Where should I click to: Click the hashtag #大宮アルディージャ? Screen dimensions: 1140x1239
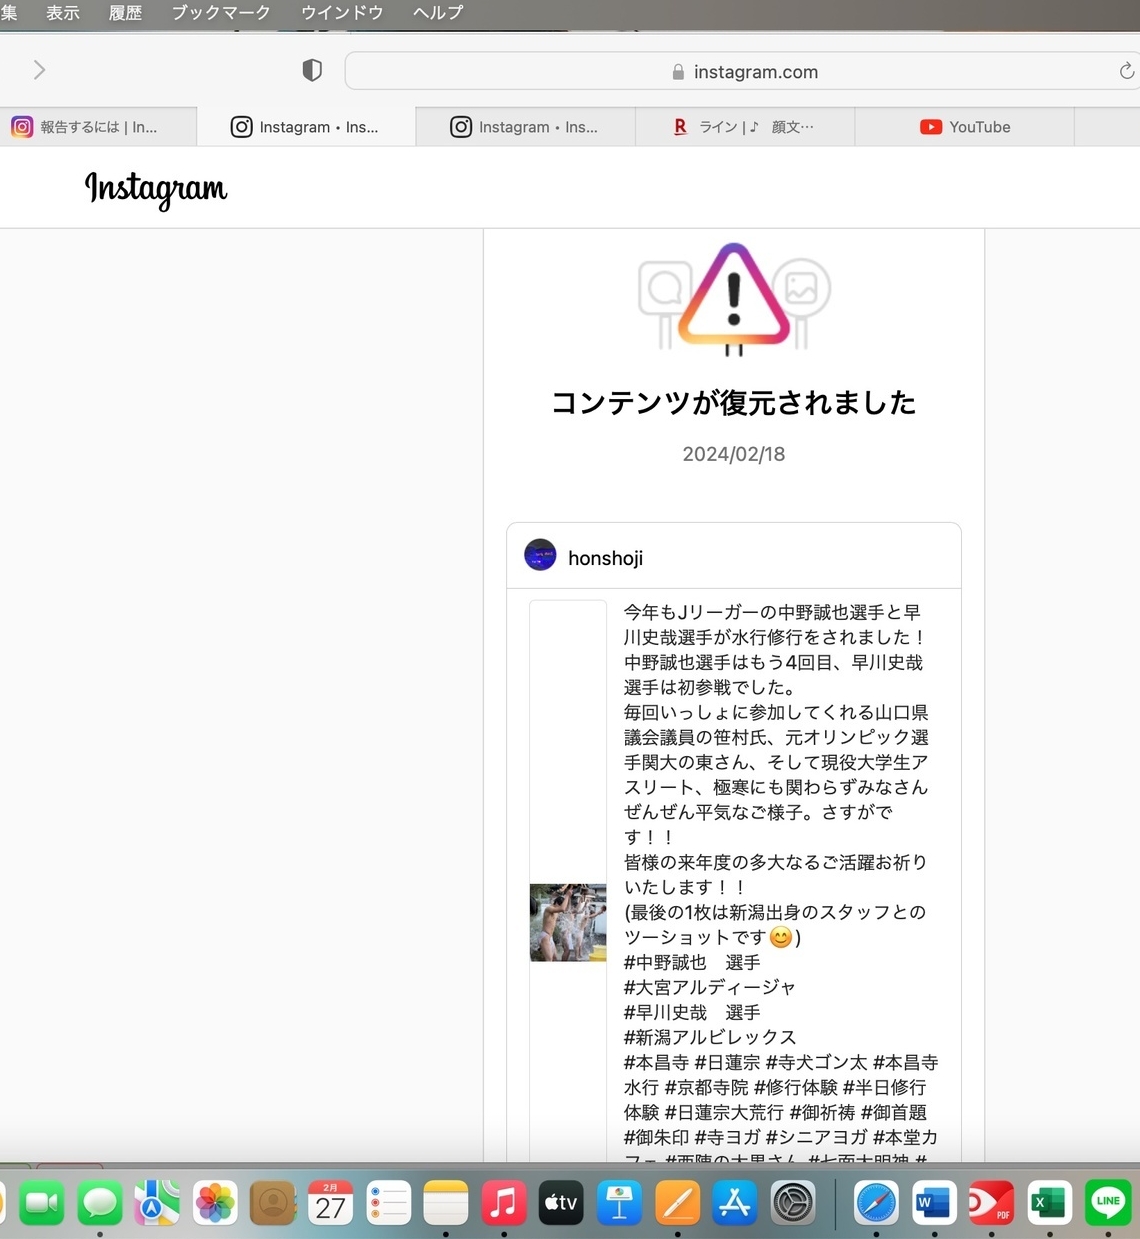pyautogui.click(x=710, y=987)
